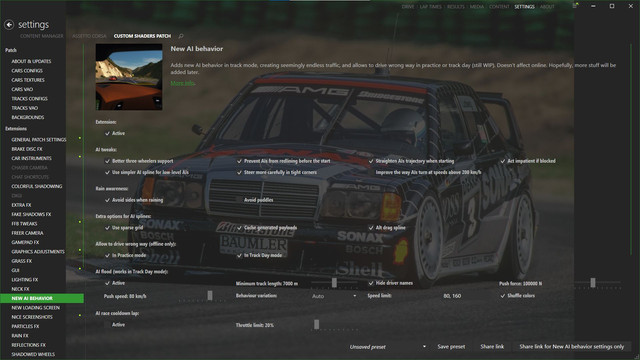This screenshot has width=640, height=360.
Task: Open the ABOUT tab
Action: coord(547,7)
